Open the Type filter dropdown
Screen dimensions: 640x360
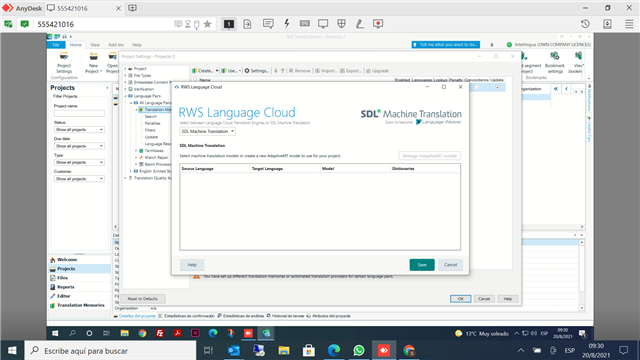point(79,162)
